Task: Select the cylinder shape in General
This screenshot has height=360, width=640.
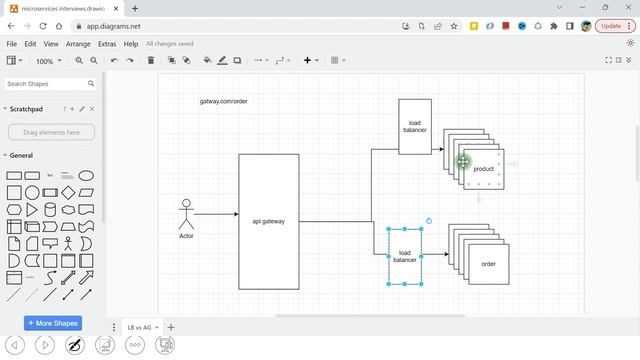Action: (x=50, y=210)
